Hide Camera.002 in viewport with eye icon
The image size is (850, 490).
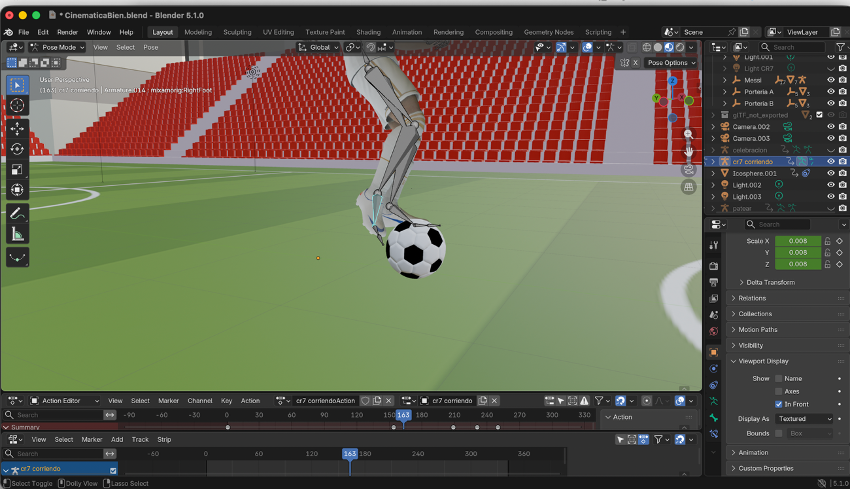click(x=830, y=127)
